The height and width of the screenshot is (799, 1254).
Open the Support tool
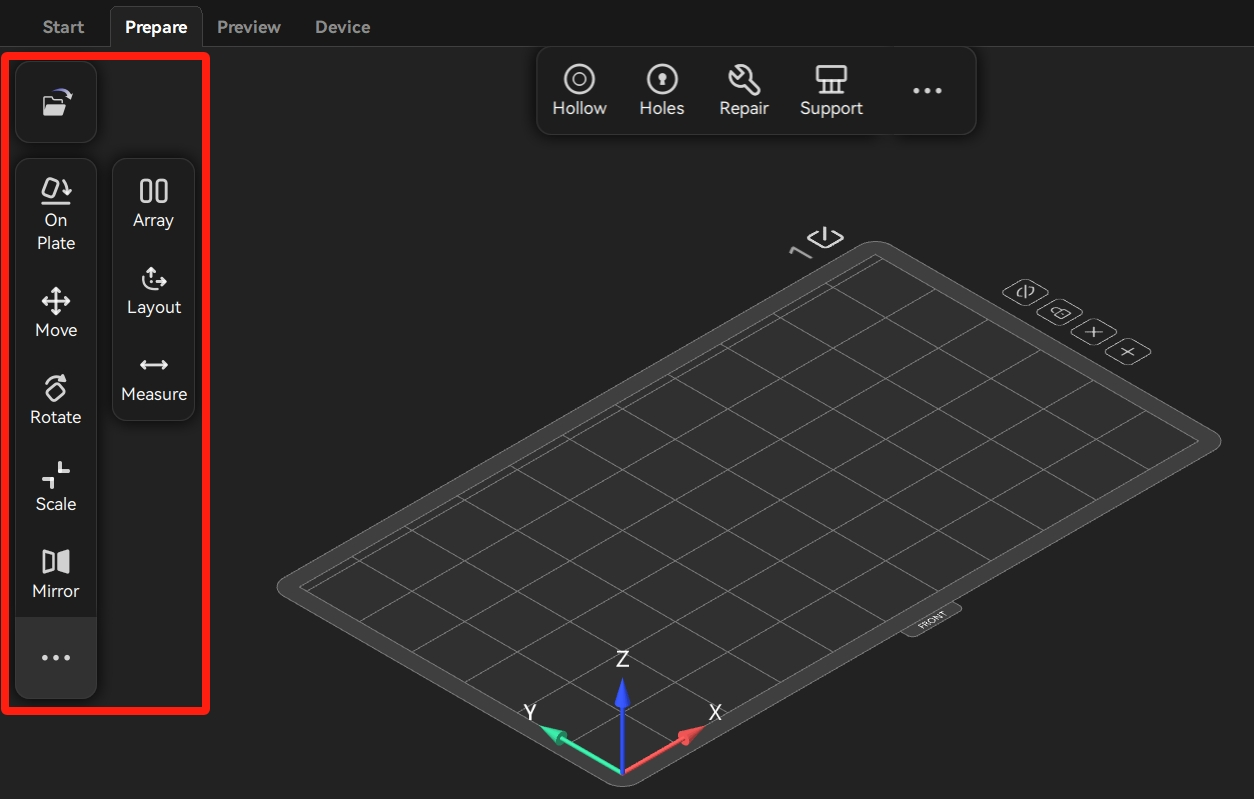831,90
